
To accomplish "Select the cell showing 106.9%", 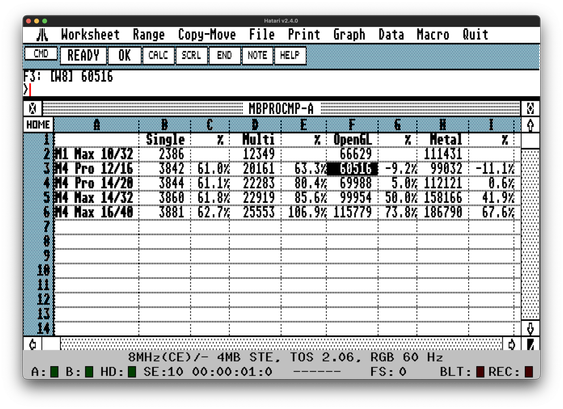I will (304, 213).
